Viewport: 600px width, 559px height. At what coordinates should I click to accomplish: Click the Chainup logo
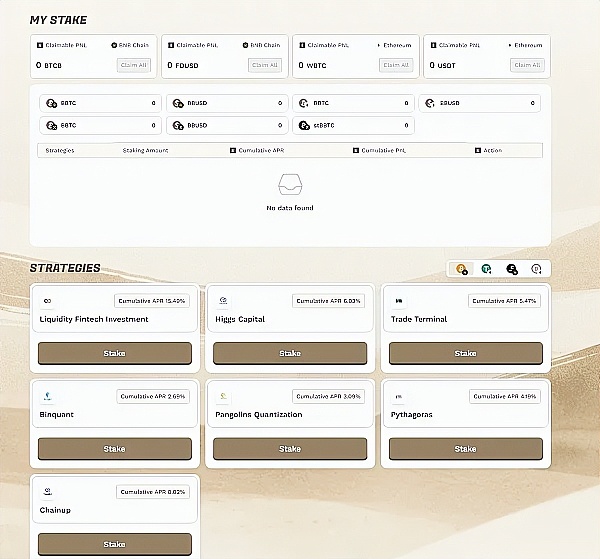point(47,492)
